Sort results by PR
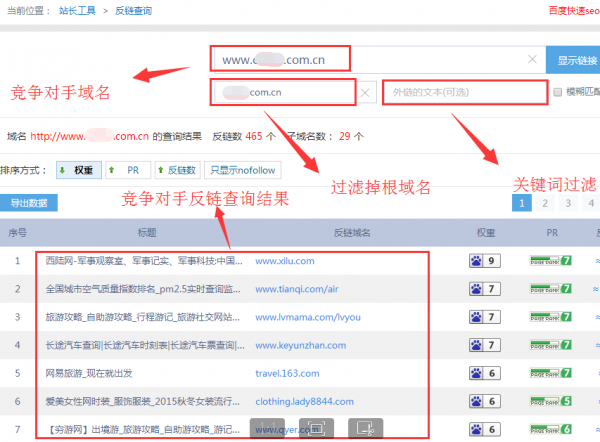 tap(124, 170)
